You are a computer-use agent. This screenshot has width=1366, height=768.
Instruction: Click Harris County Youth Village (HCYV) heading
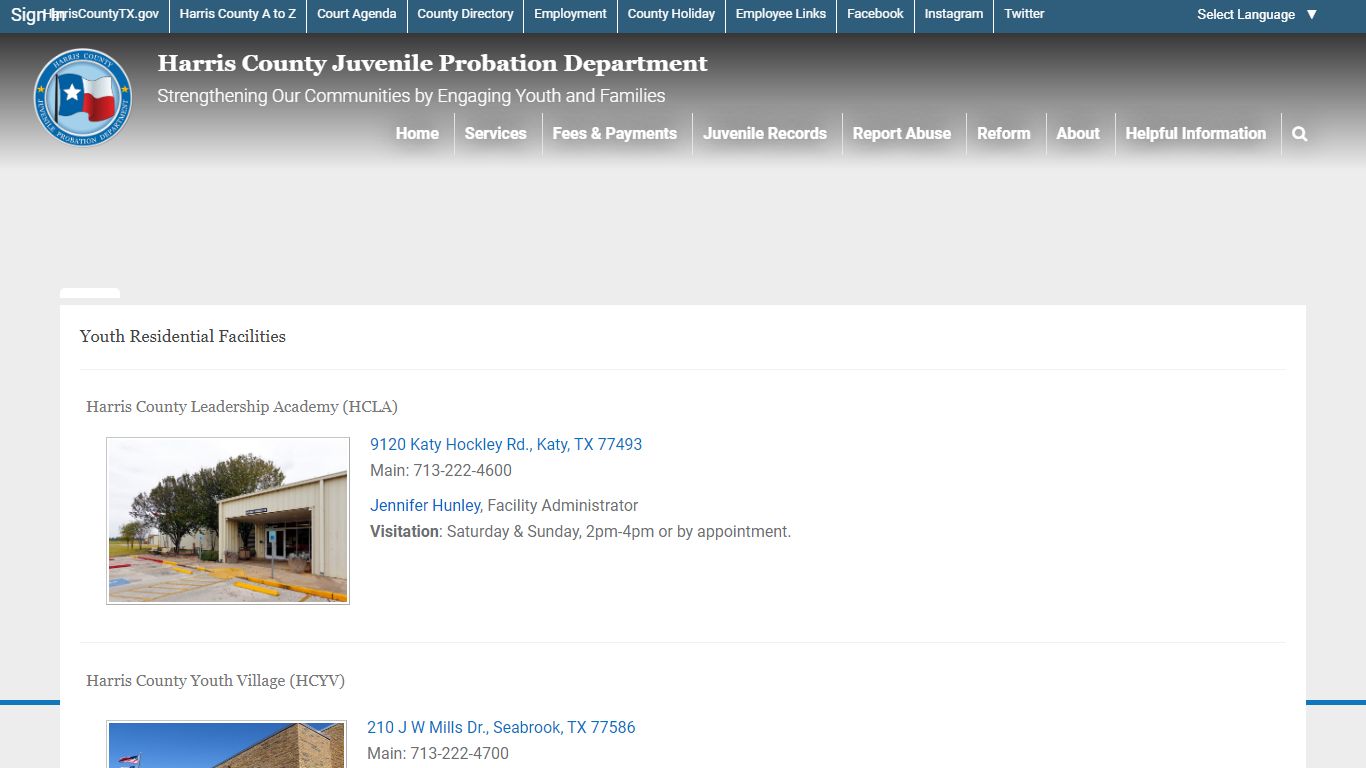215,681
